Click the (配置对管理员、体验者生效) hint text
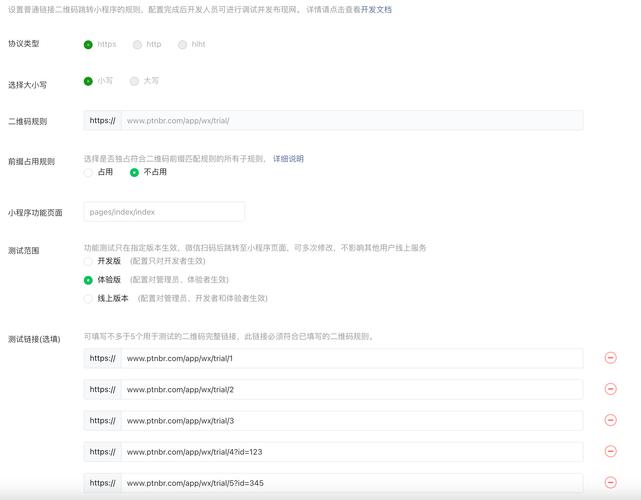 click(x=179, y=280)
